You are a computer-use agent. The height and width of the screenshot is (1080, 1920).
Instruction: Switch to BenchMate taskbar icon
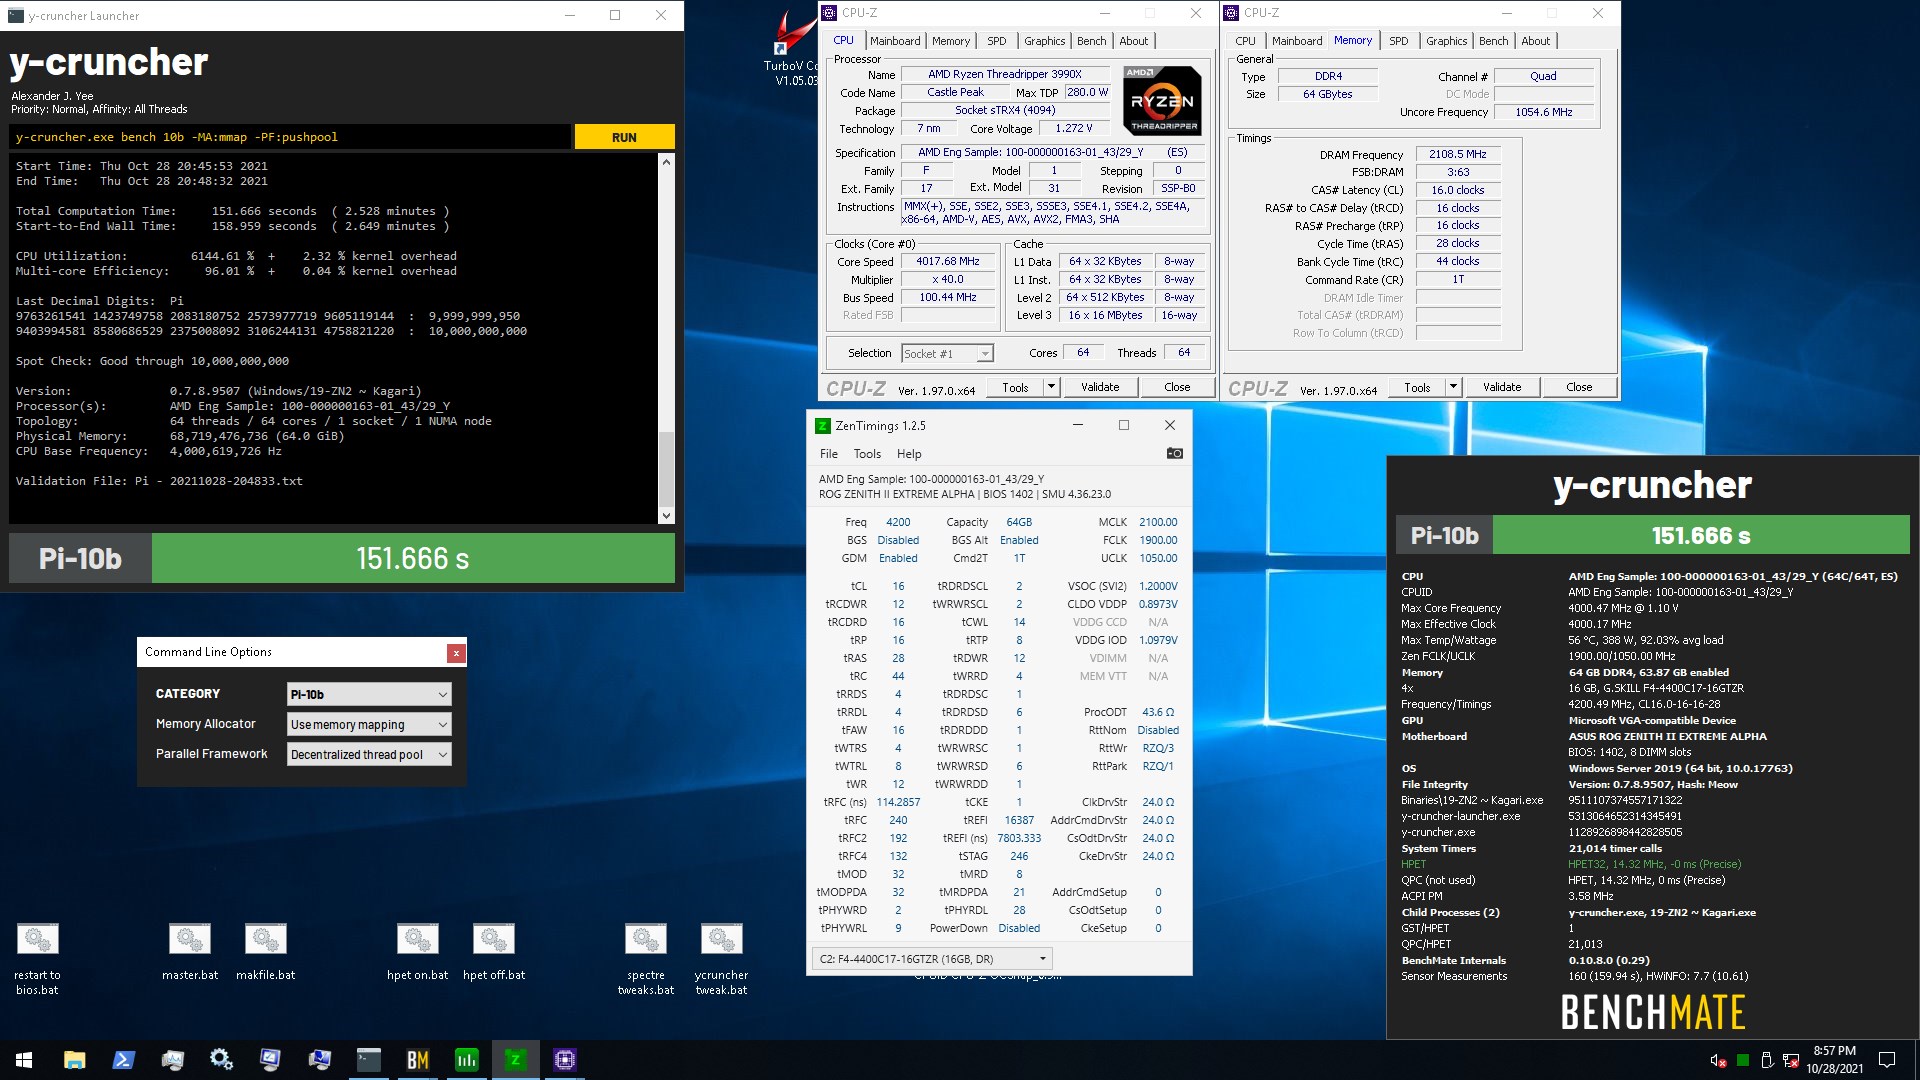(x=418, y=1060)
